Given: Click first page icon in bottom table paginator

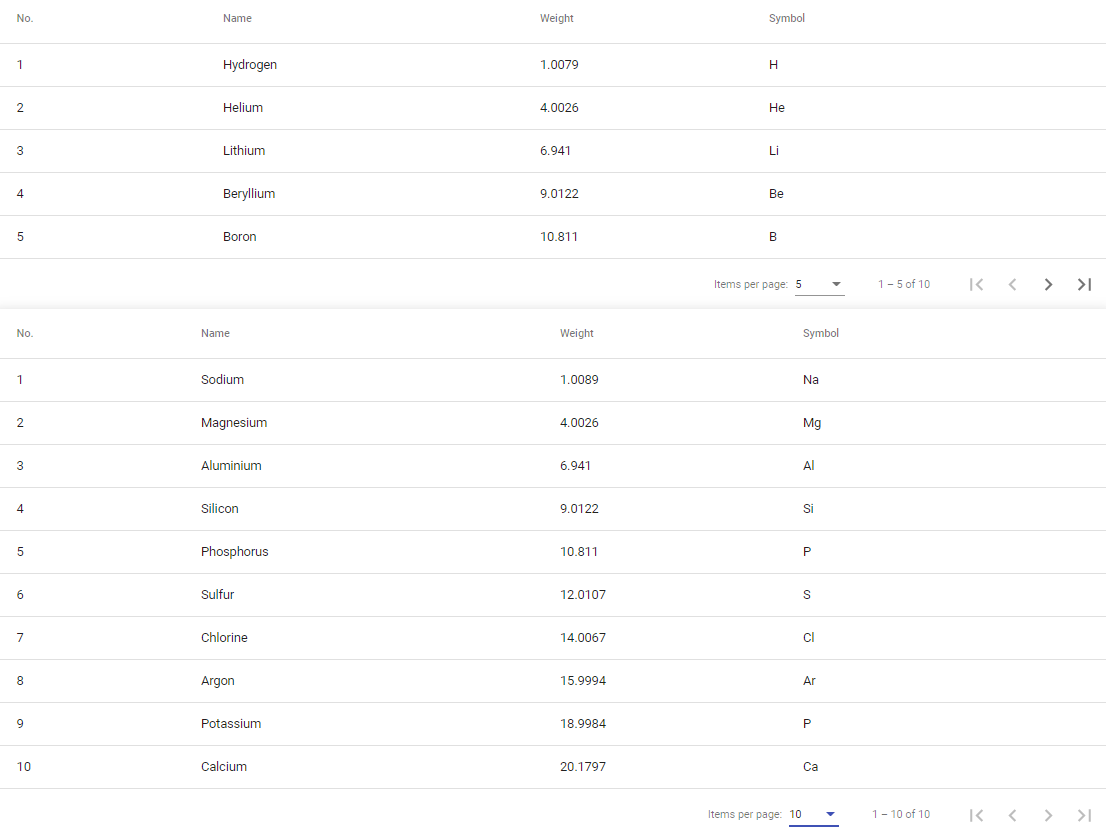Looking at the screenshot, I should pos(976,815).
